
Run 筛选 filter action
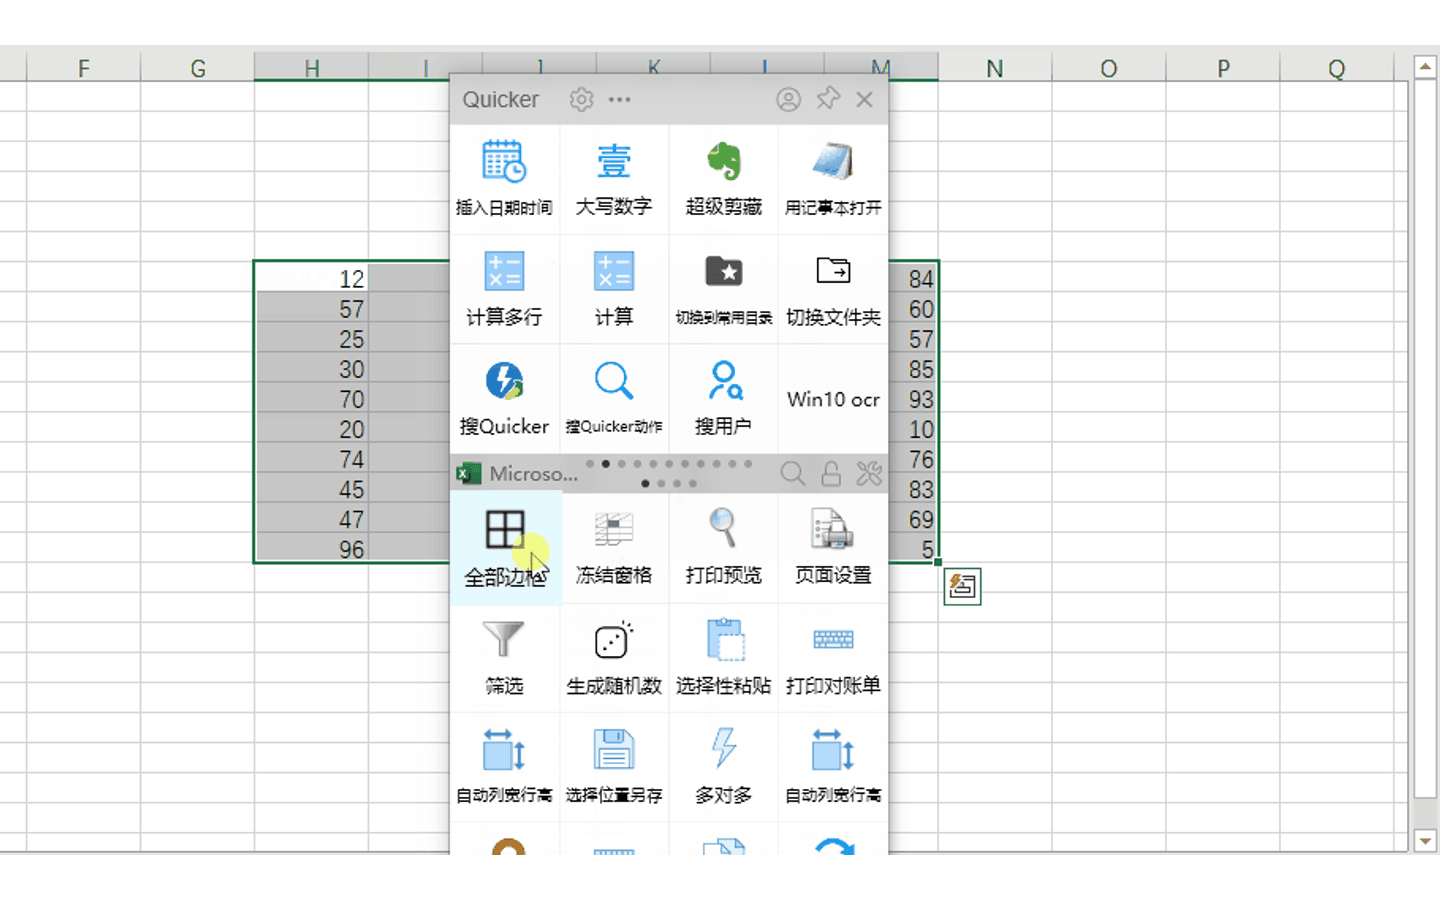[x=504, y=658]
